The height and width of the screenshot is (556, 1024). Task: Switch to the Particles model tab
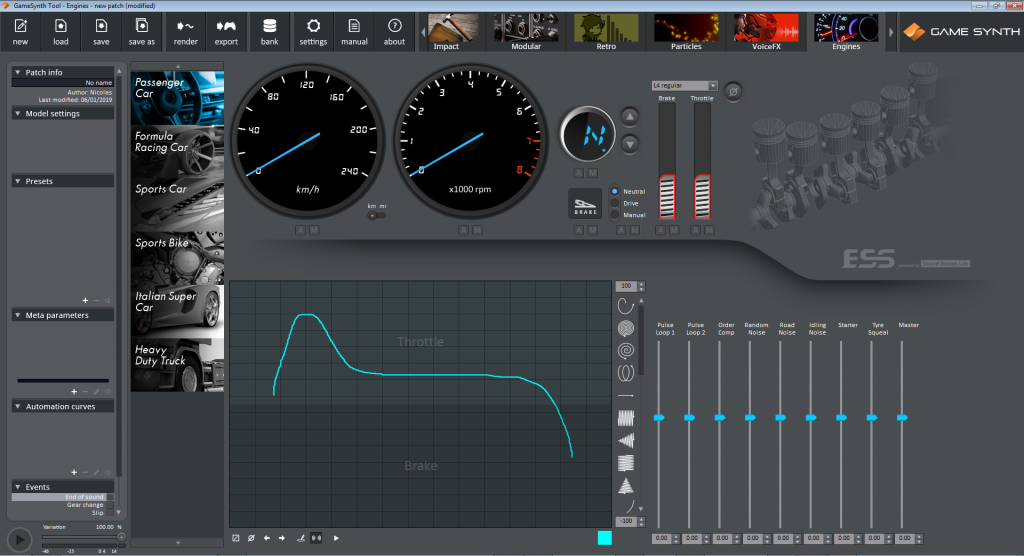[685, 31]
